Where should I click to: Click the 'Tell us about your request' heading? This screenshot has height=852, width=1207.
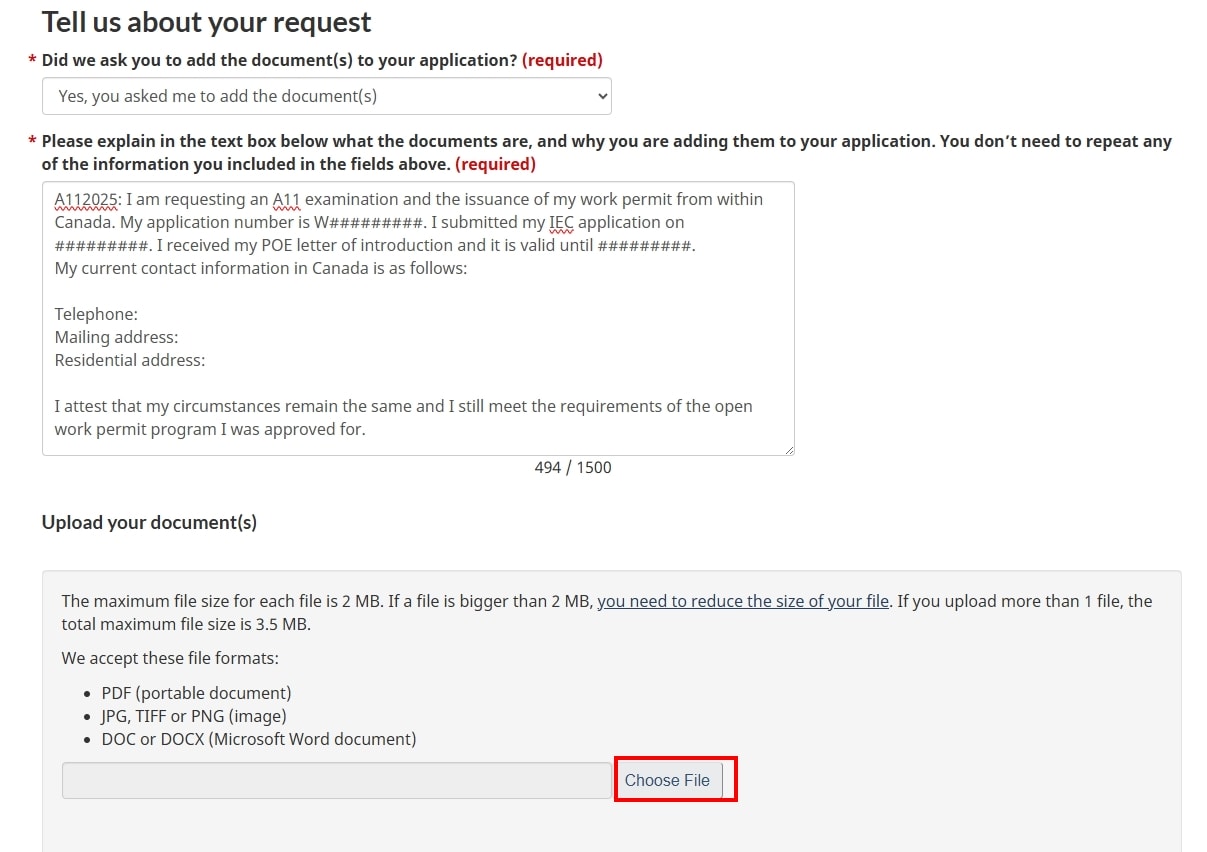[206, 22]
